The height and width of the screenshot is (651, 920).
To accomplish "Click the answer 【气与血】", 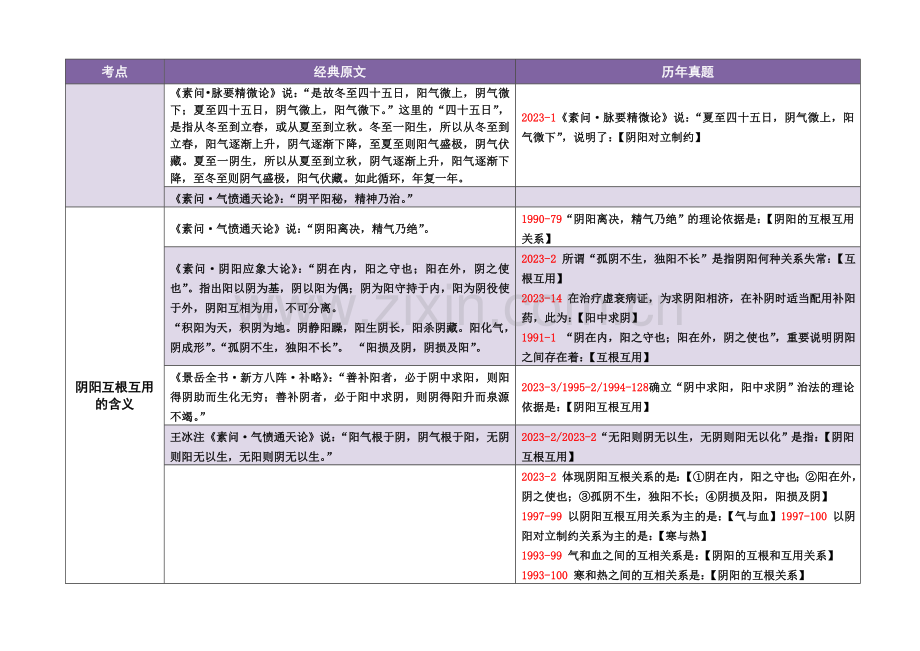I will click(x=752, y=517).
